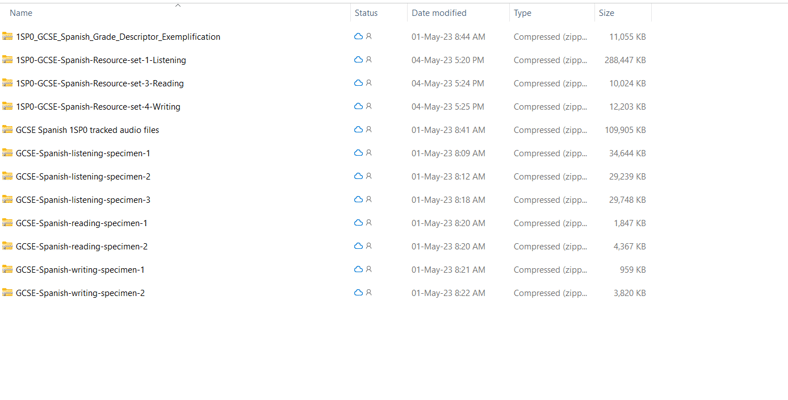Select file GCSE-Spanish-listening-specimen-1
Image resolution: width=788 pixels, height=400 pixels.
pos(83,153)
